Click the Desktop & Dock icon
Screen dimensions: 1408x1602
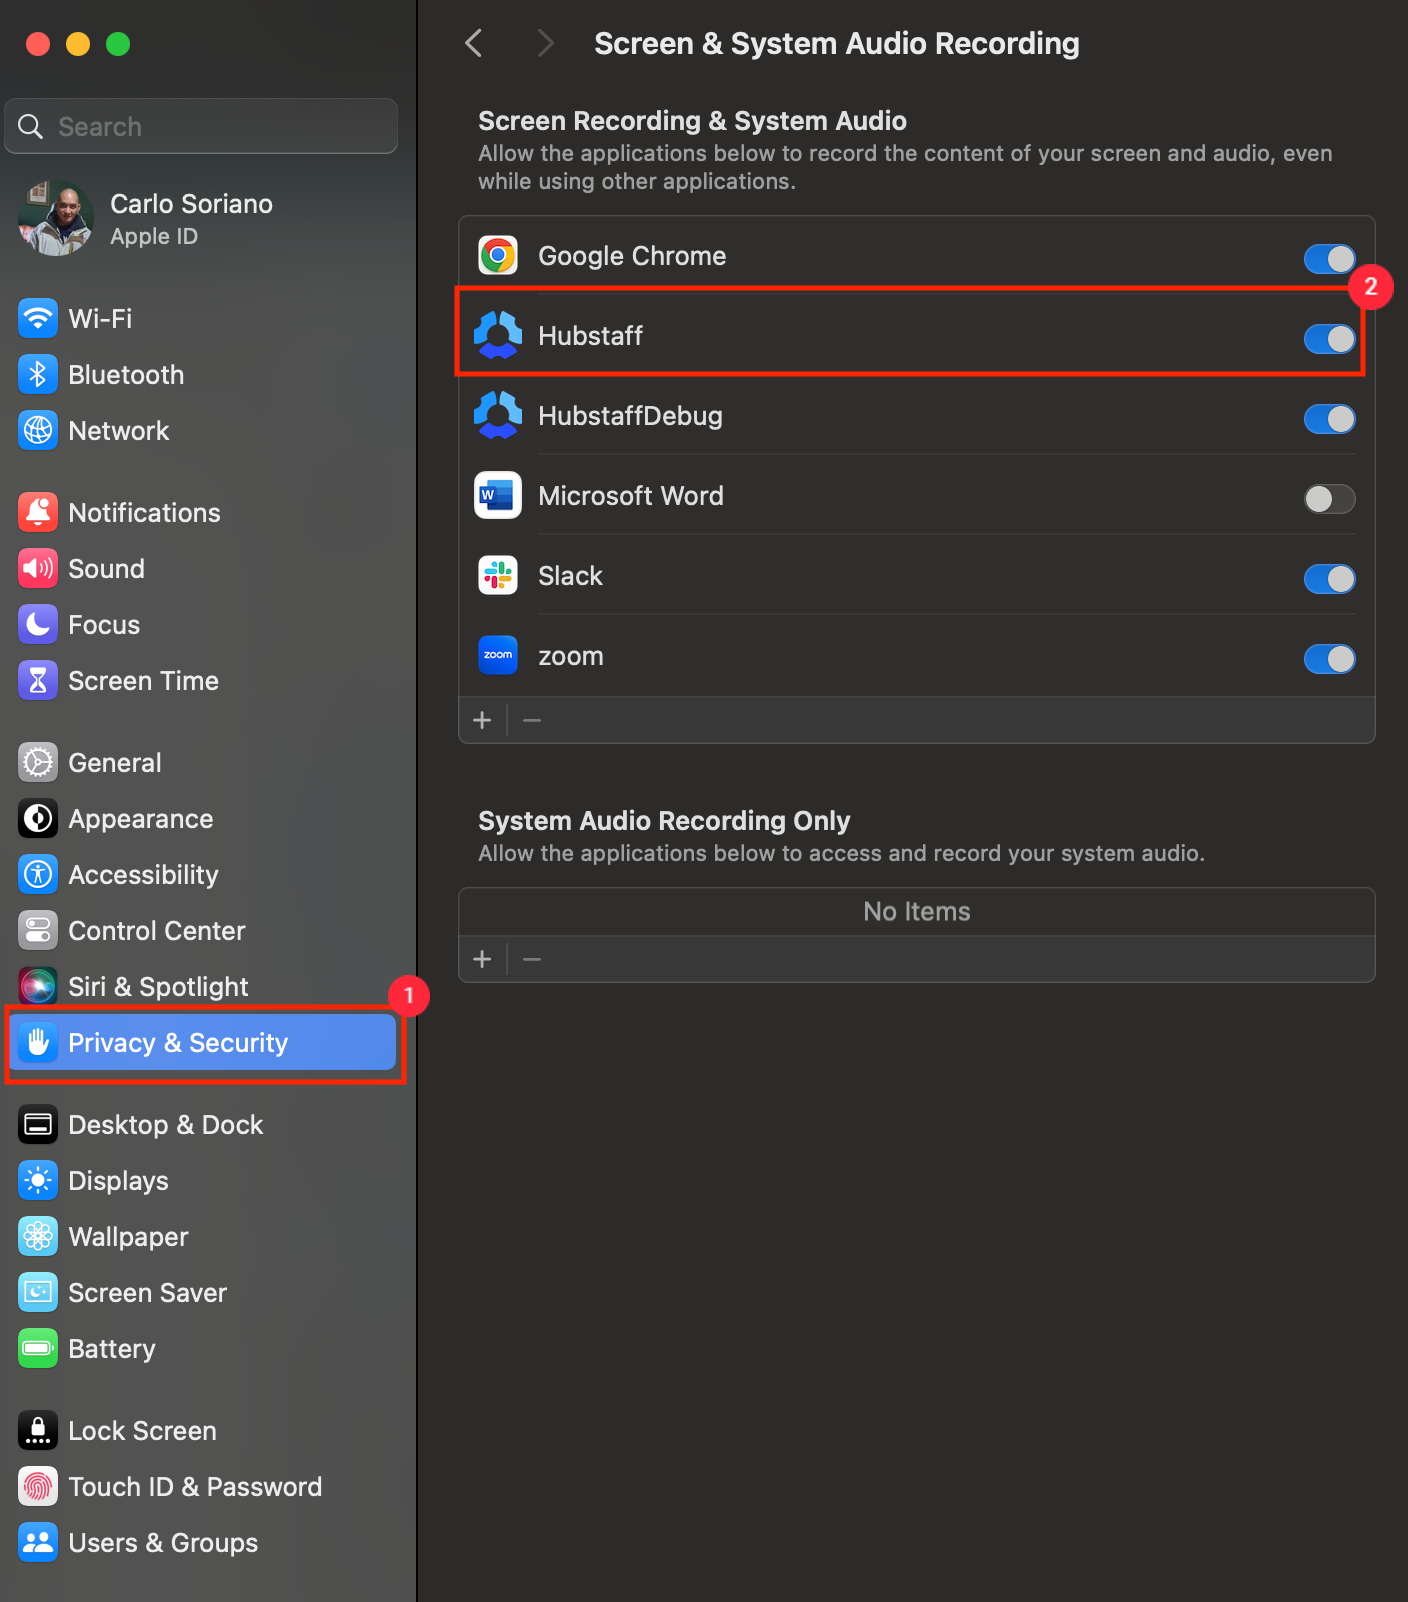(x=38, y=1125)
